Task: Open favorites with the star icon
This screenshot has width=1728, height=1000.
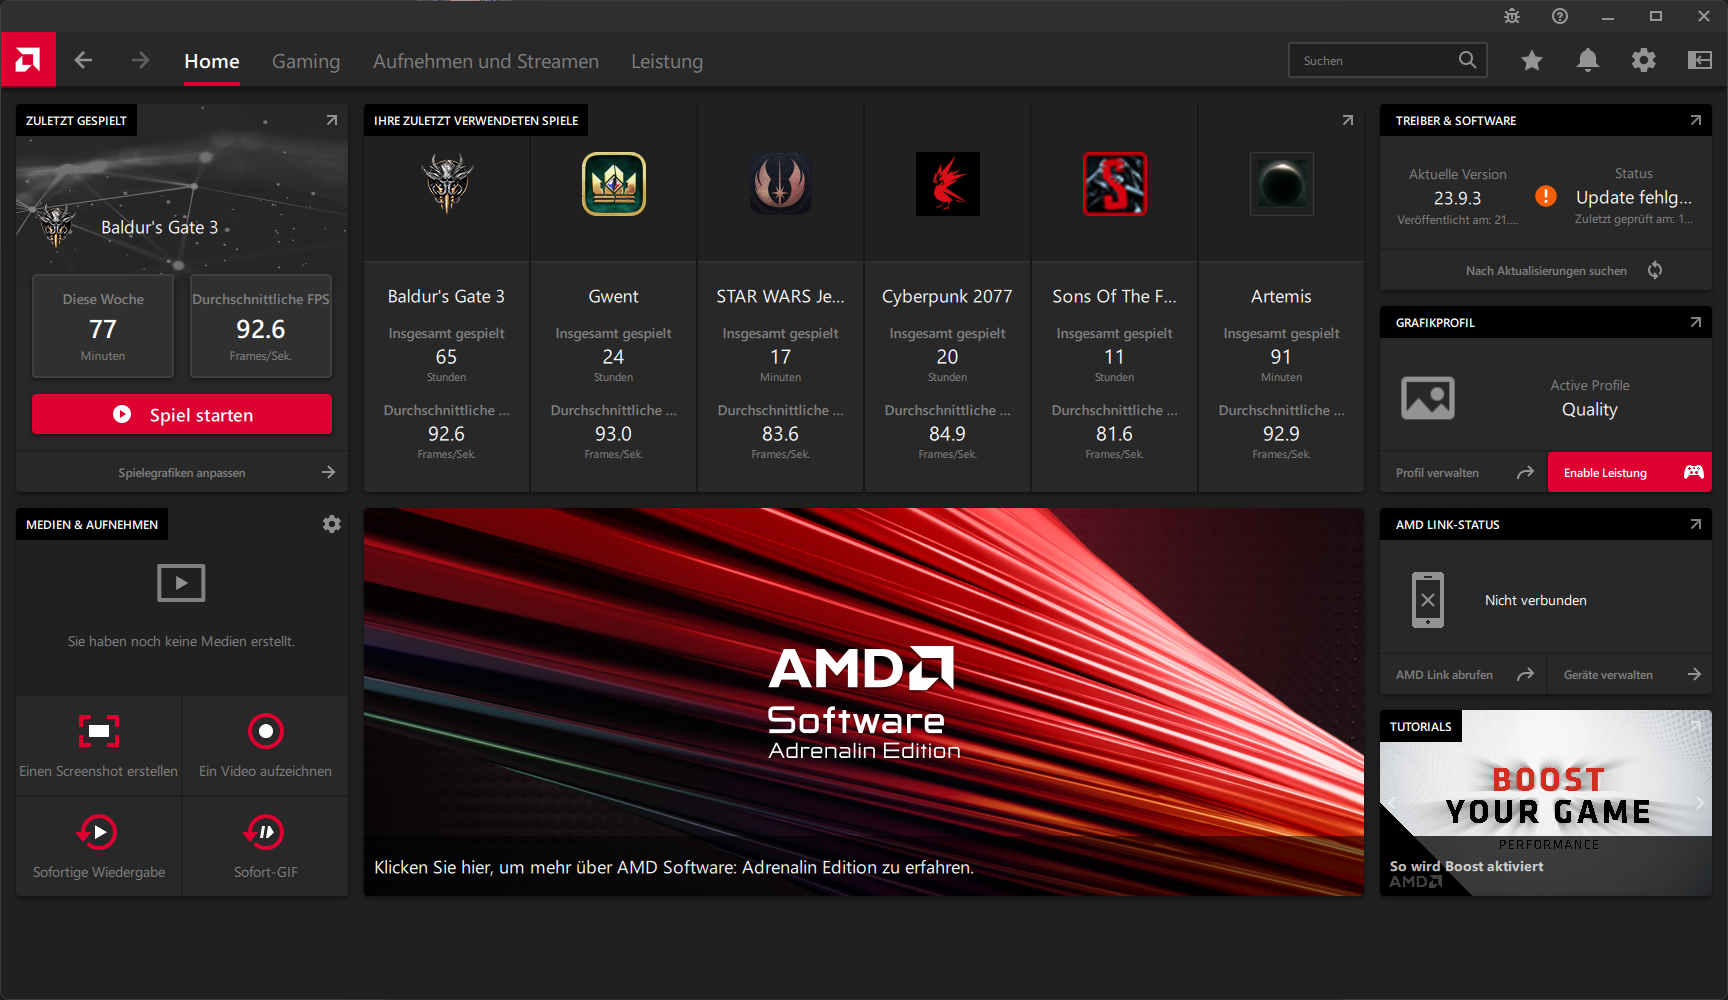Action: click(1531, 61)
